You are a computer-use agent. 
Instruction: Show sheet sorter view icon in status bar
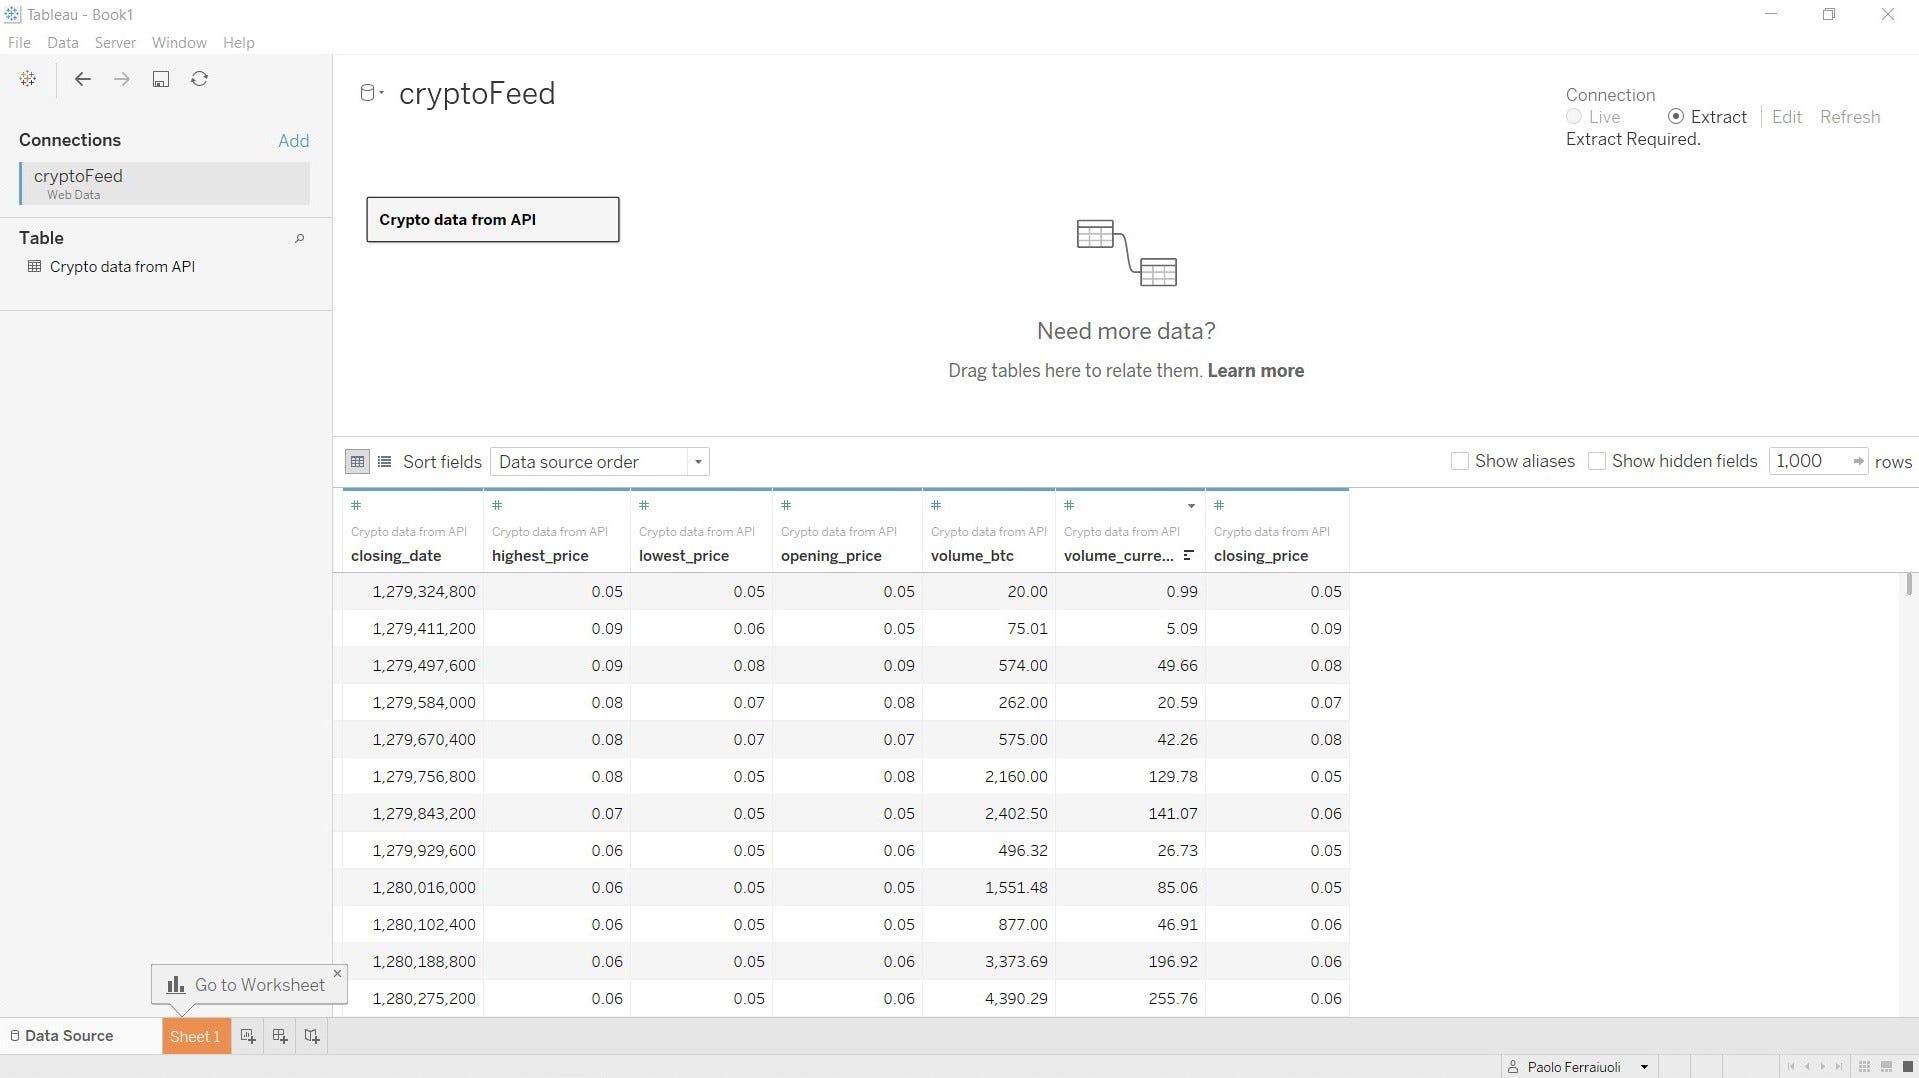[1864, 1067]
